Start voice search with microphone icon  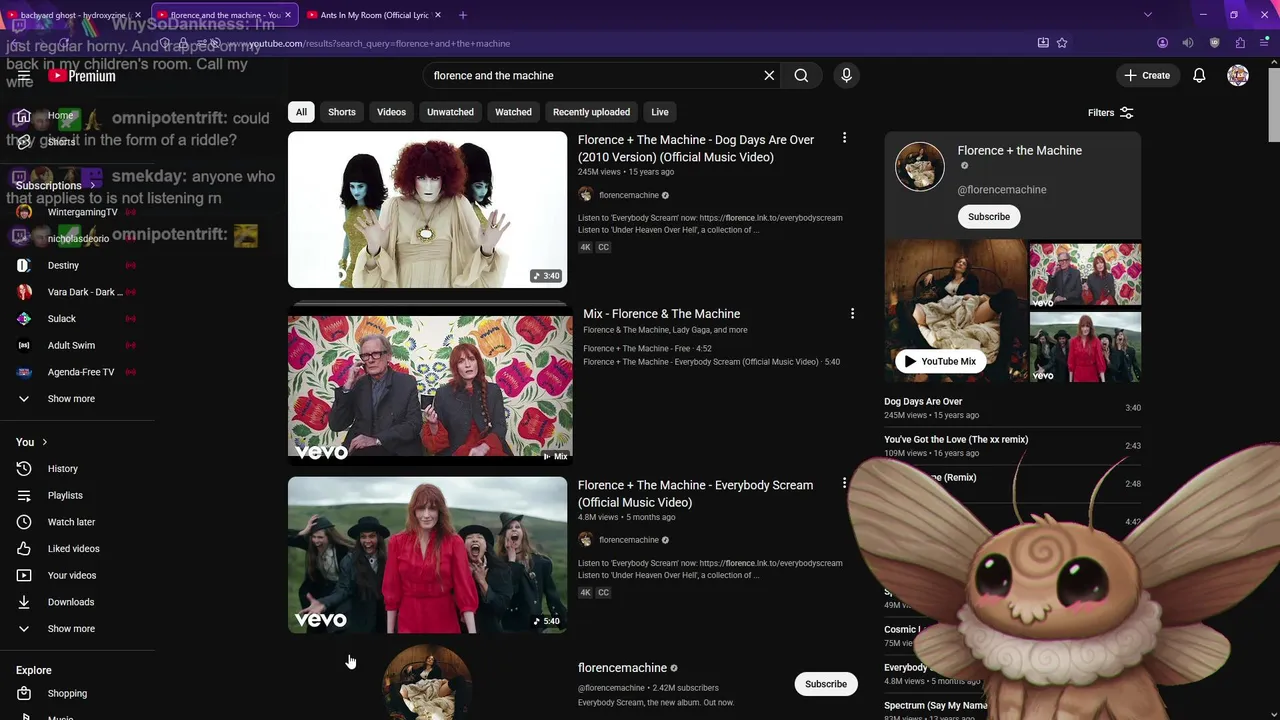[846, 75]
